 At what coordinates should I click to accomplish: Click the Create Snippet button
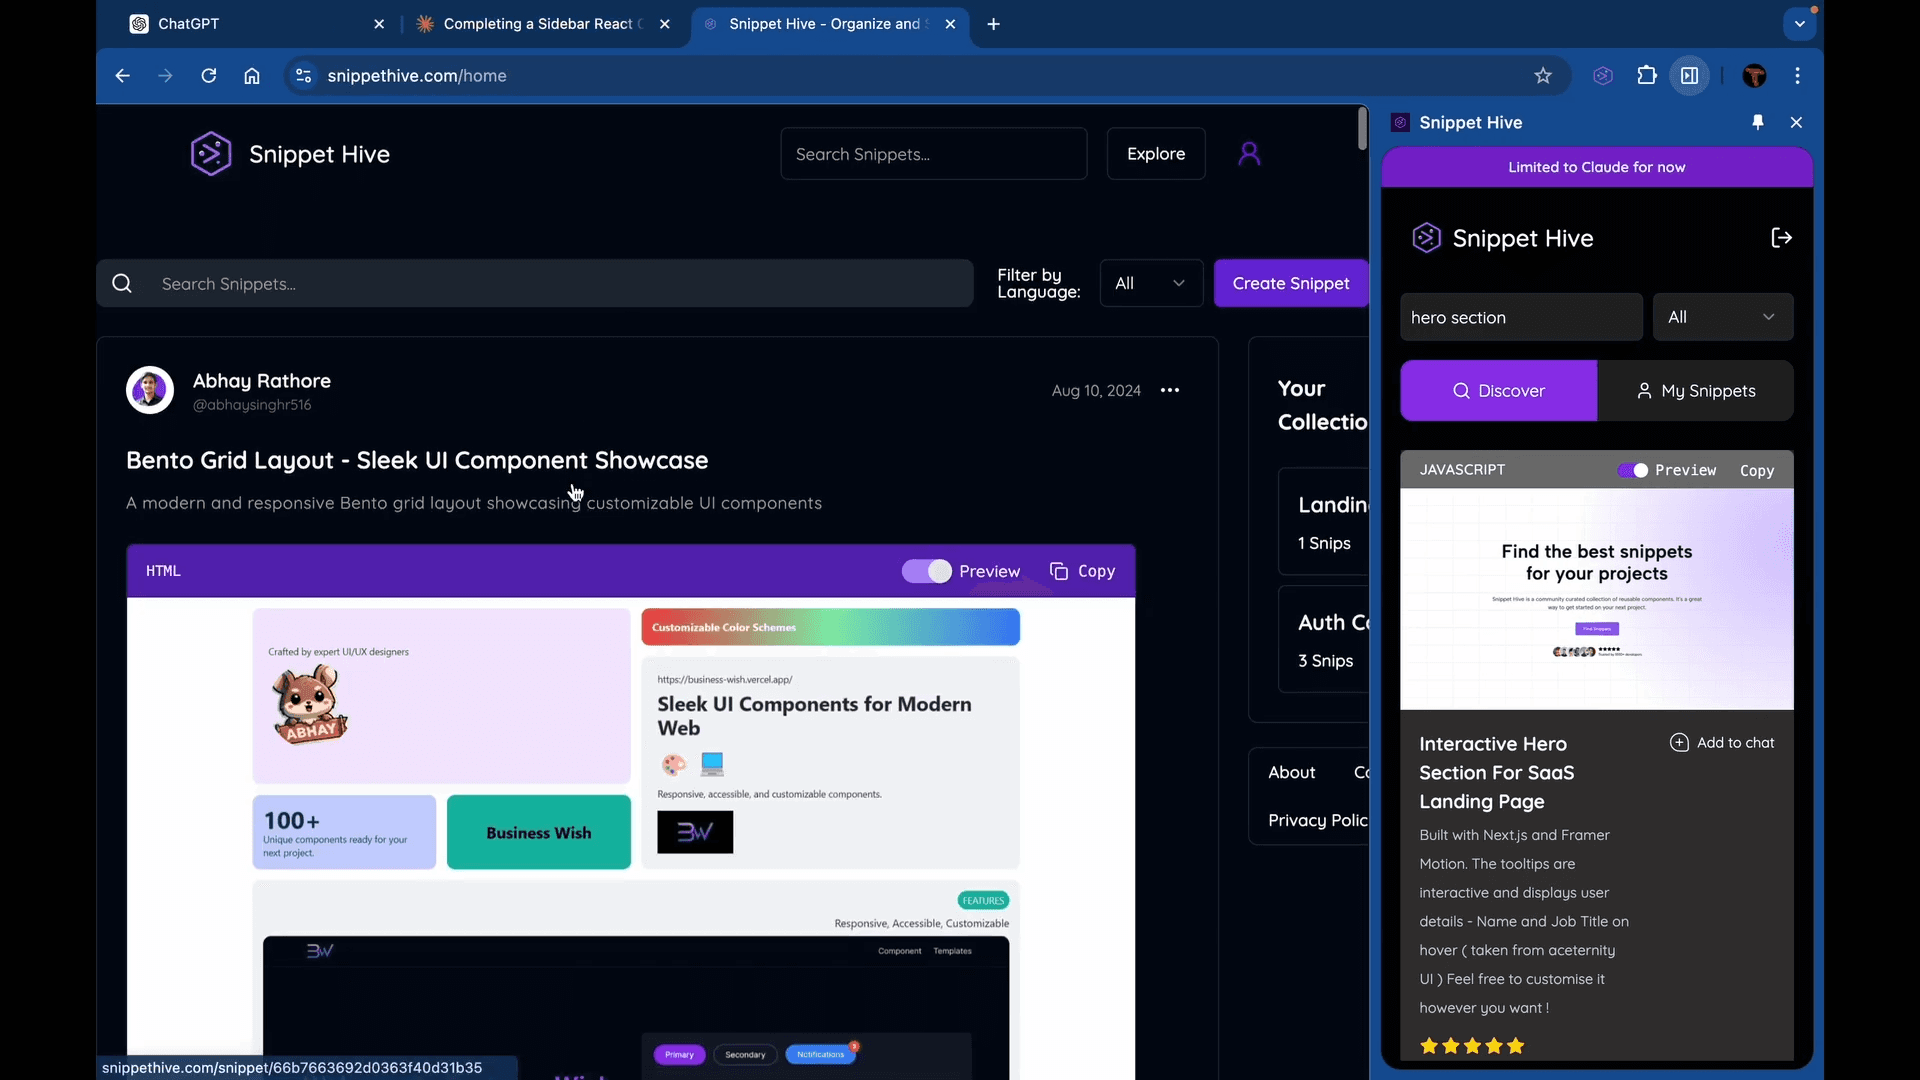(x=1291, y=283)
